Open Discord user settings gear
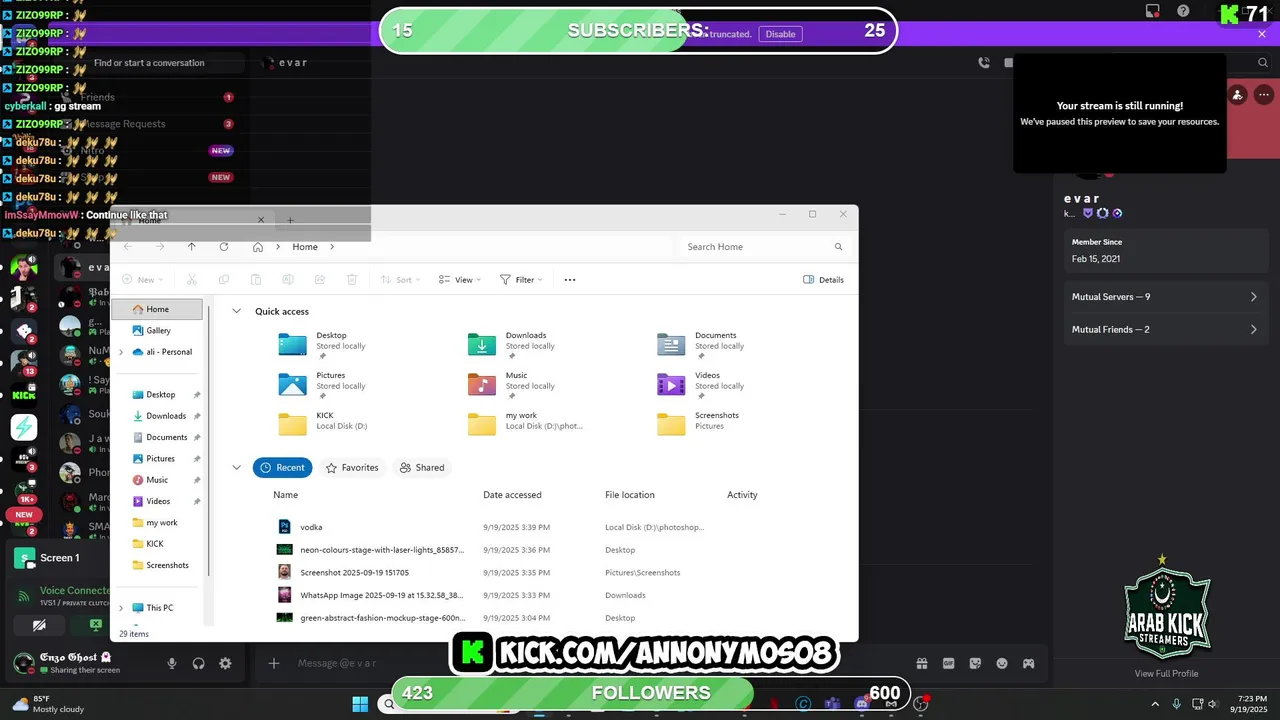Screen dimensions: 1280x720 pos(225,663)
